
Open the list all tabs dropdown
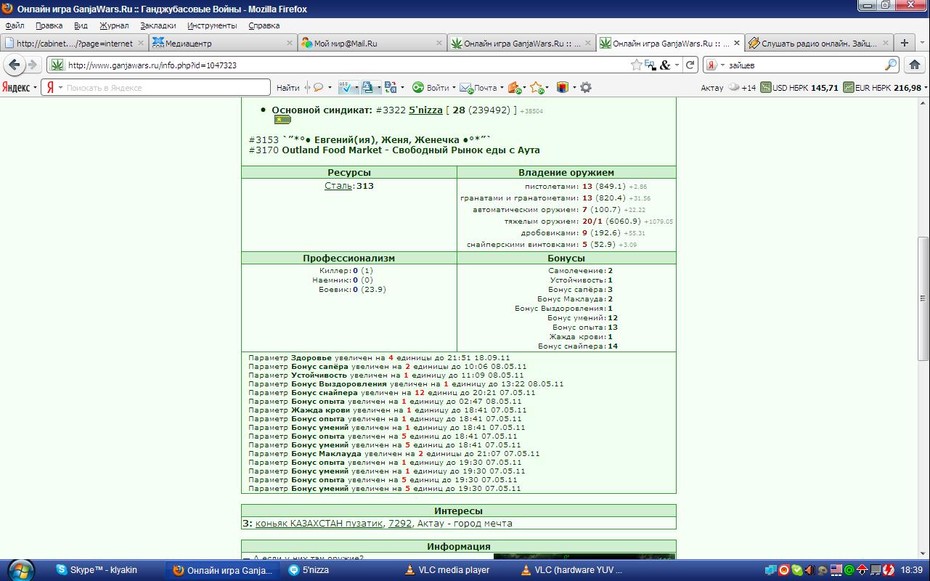[x=922, y=43]
